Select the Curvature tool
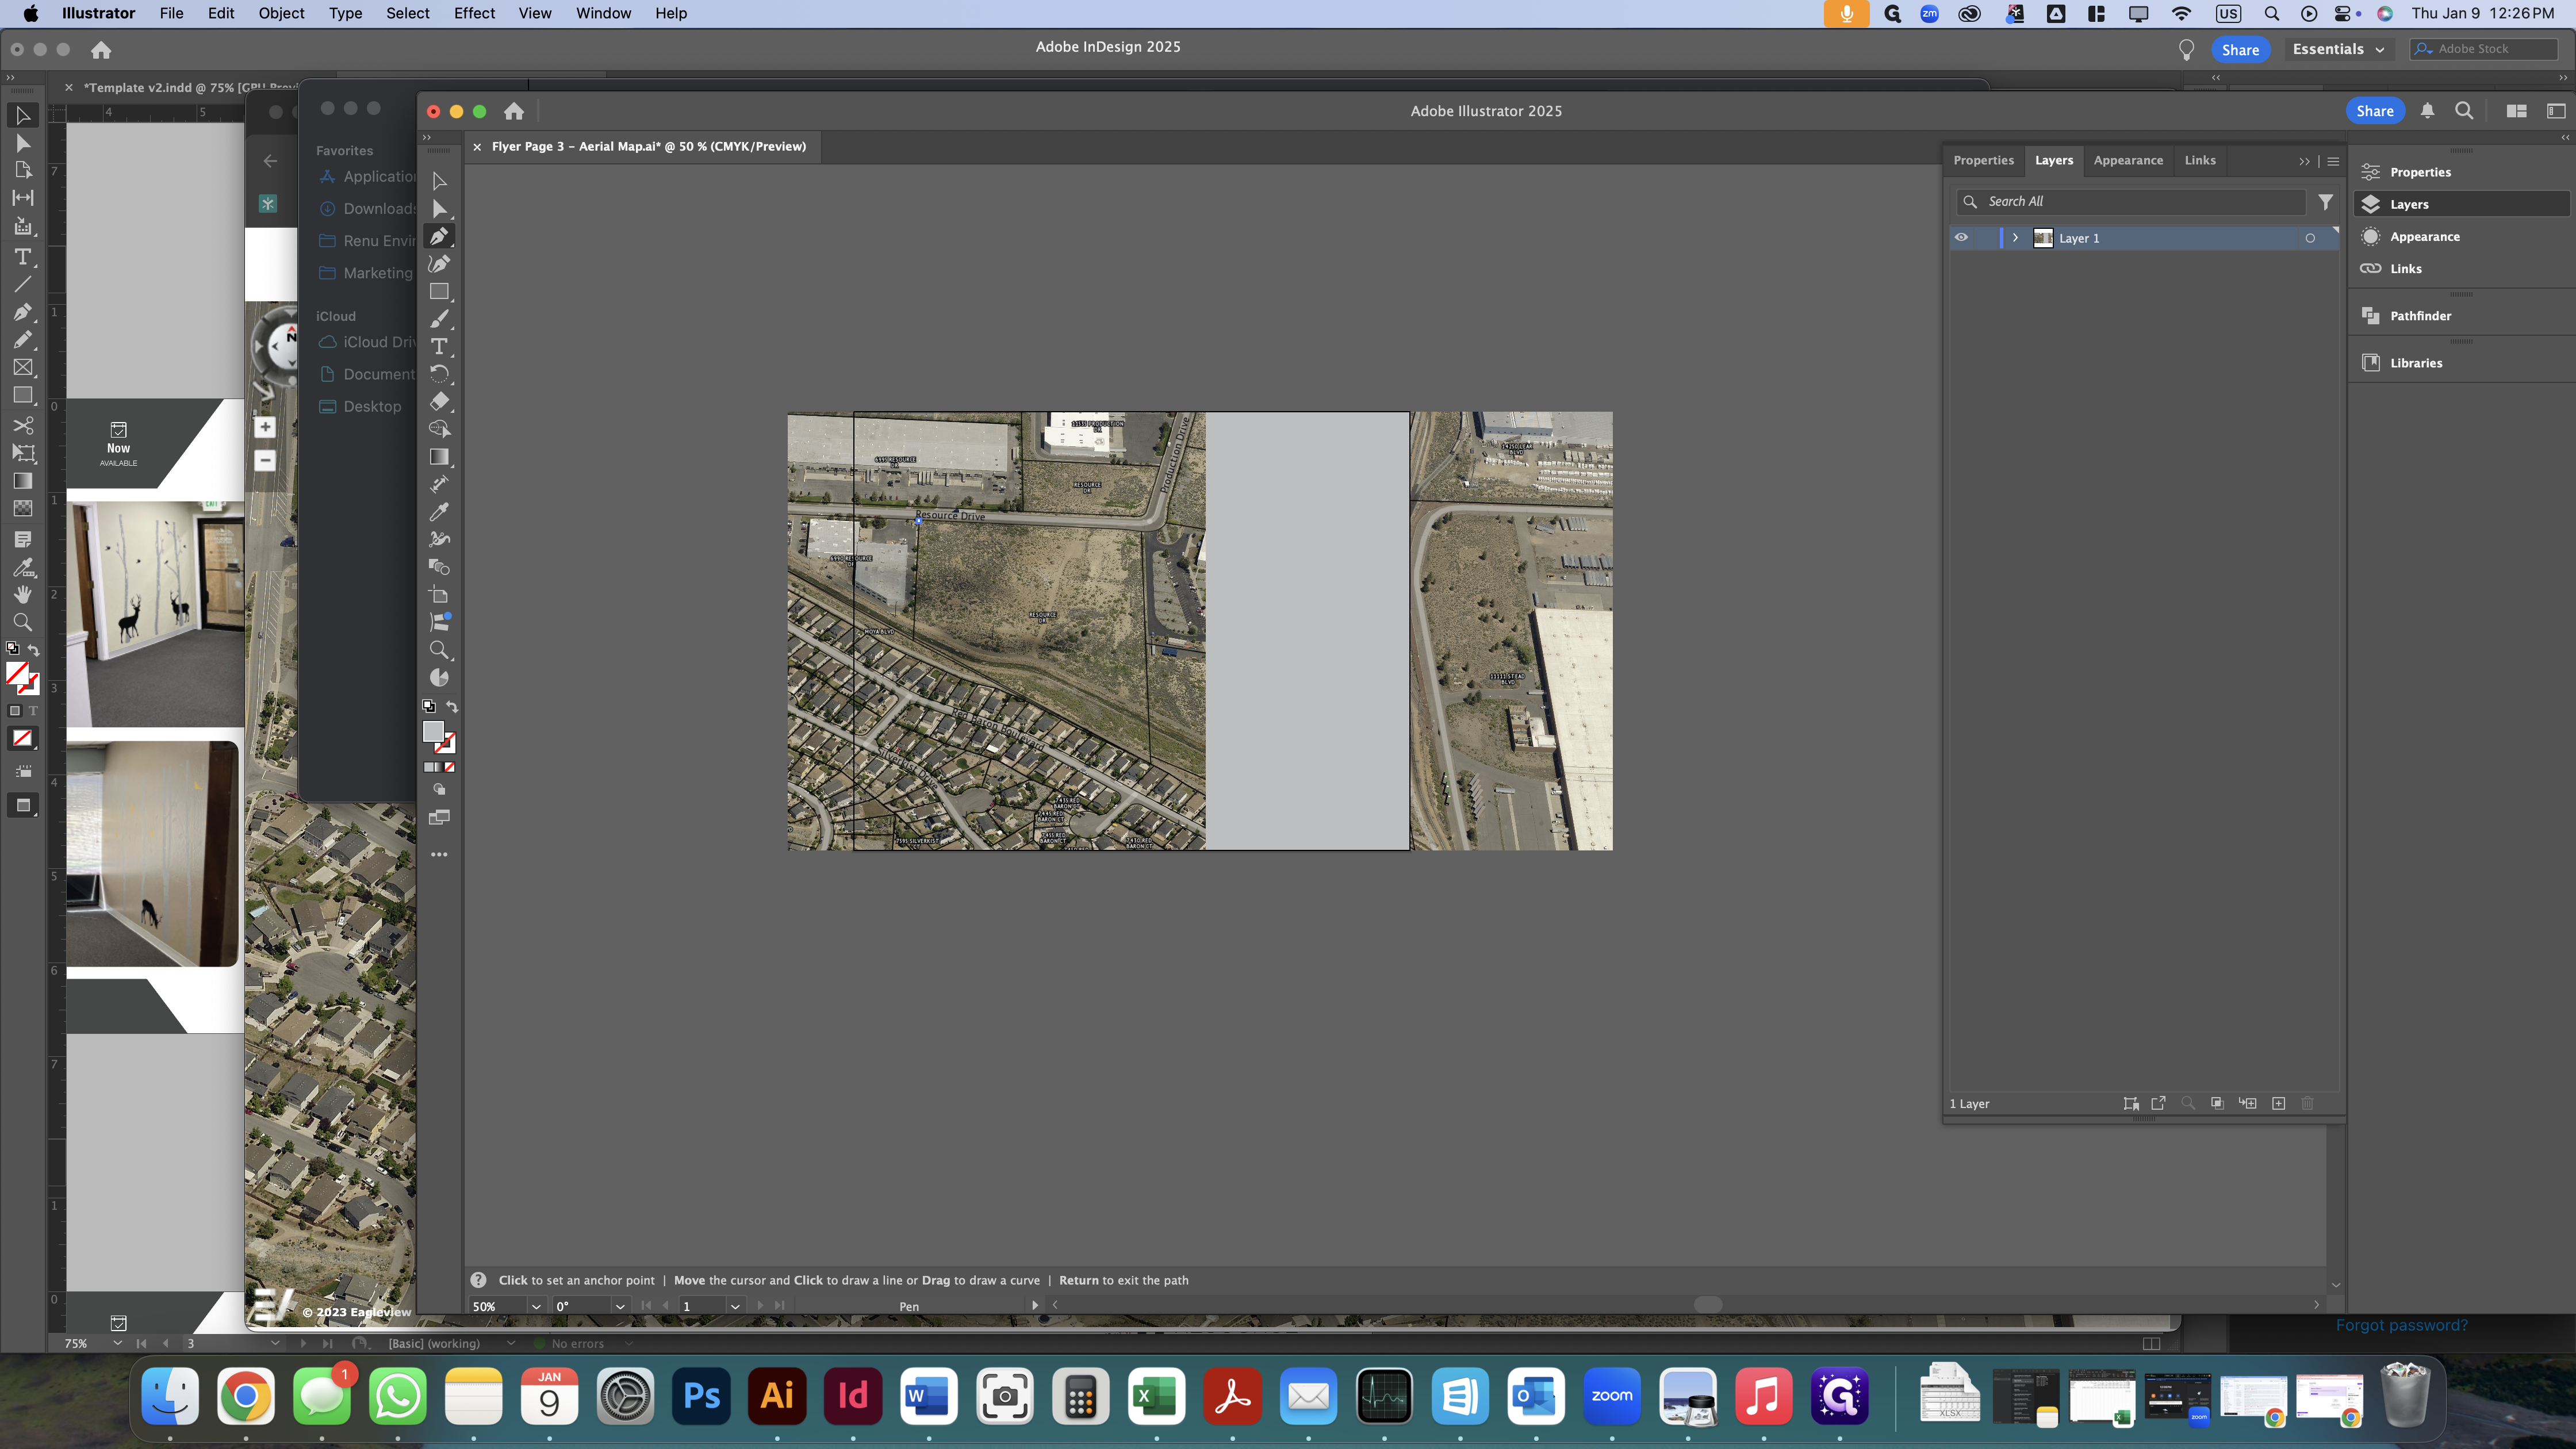The width and height of the screenshot is (2576, 1449). click(x=439, y=264)
